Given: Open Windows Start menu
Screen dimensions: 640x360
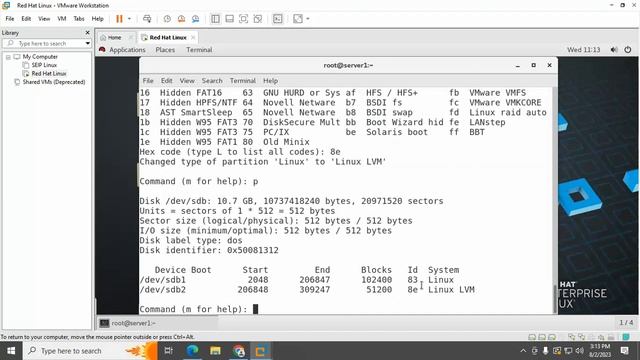Looking at the screenshot, I should pos(11,351).
